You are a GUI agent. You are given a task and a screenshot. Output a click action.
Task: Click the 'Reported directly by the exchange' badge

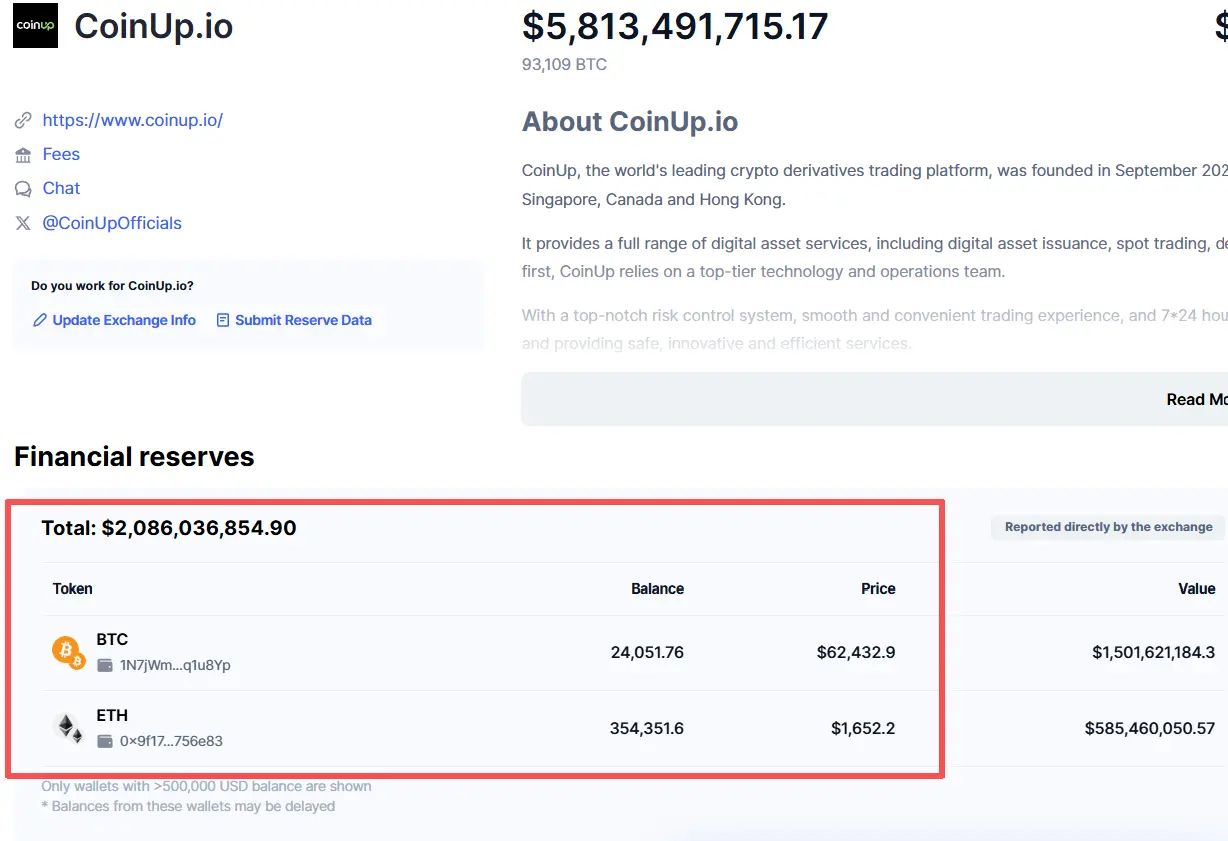coord(1108,527)
